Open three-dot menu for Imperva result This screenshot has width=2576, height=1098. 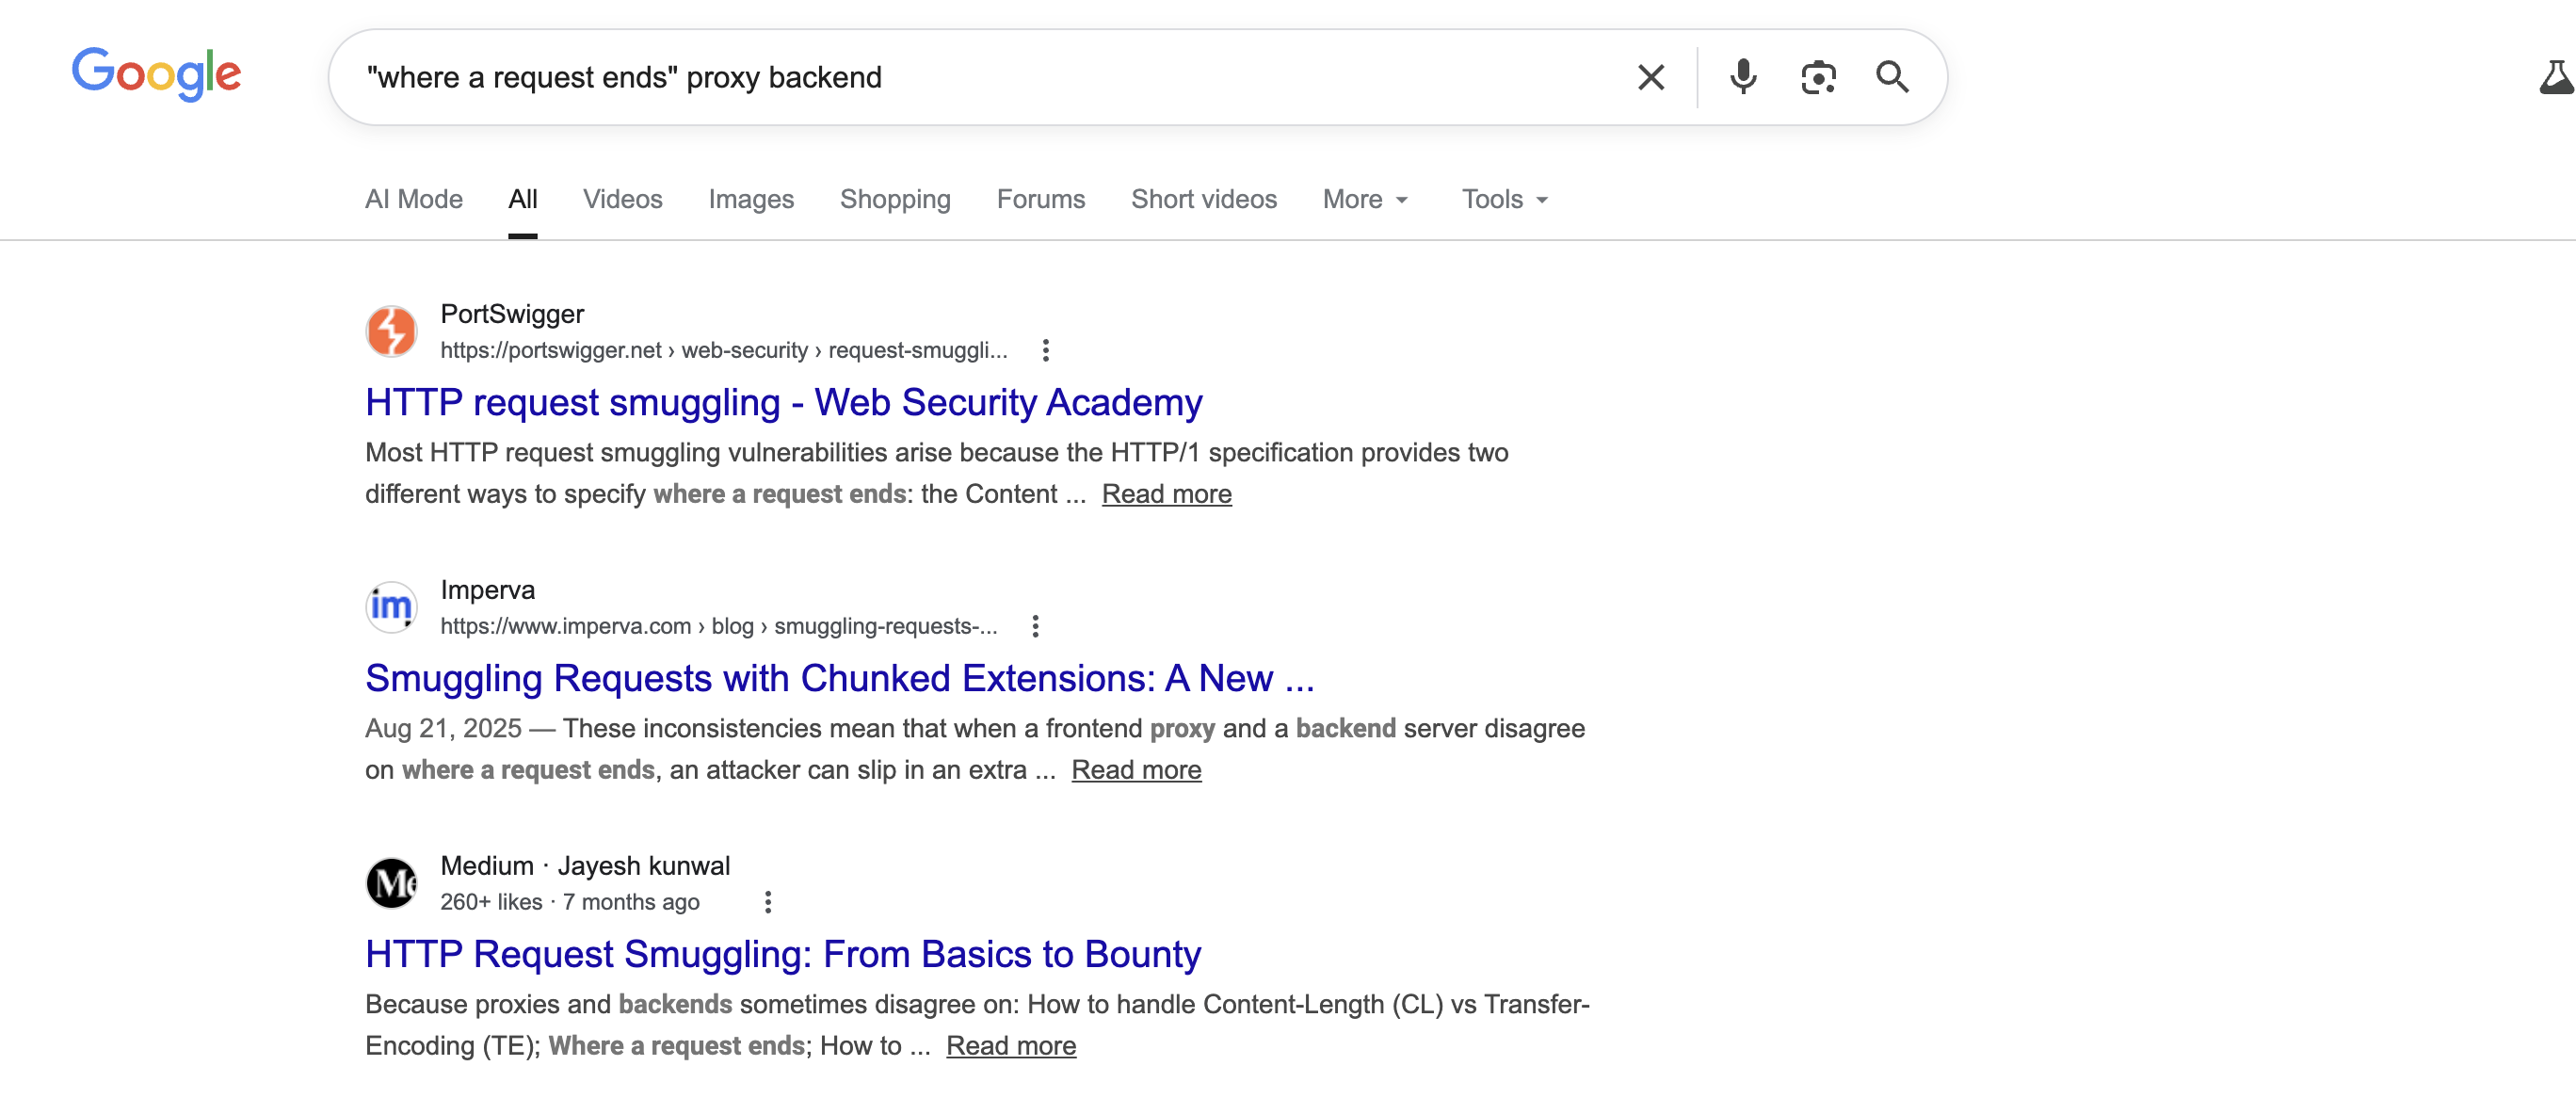pyautogui.click(x=1035, y=626)
